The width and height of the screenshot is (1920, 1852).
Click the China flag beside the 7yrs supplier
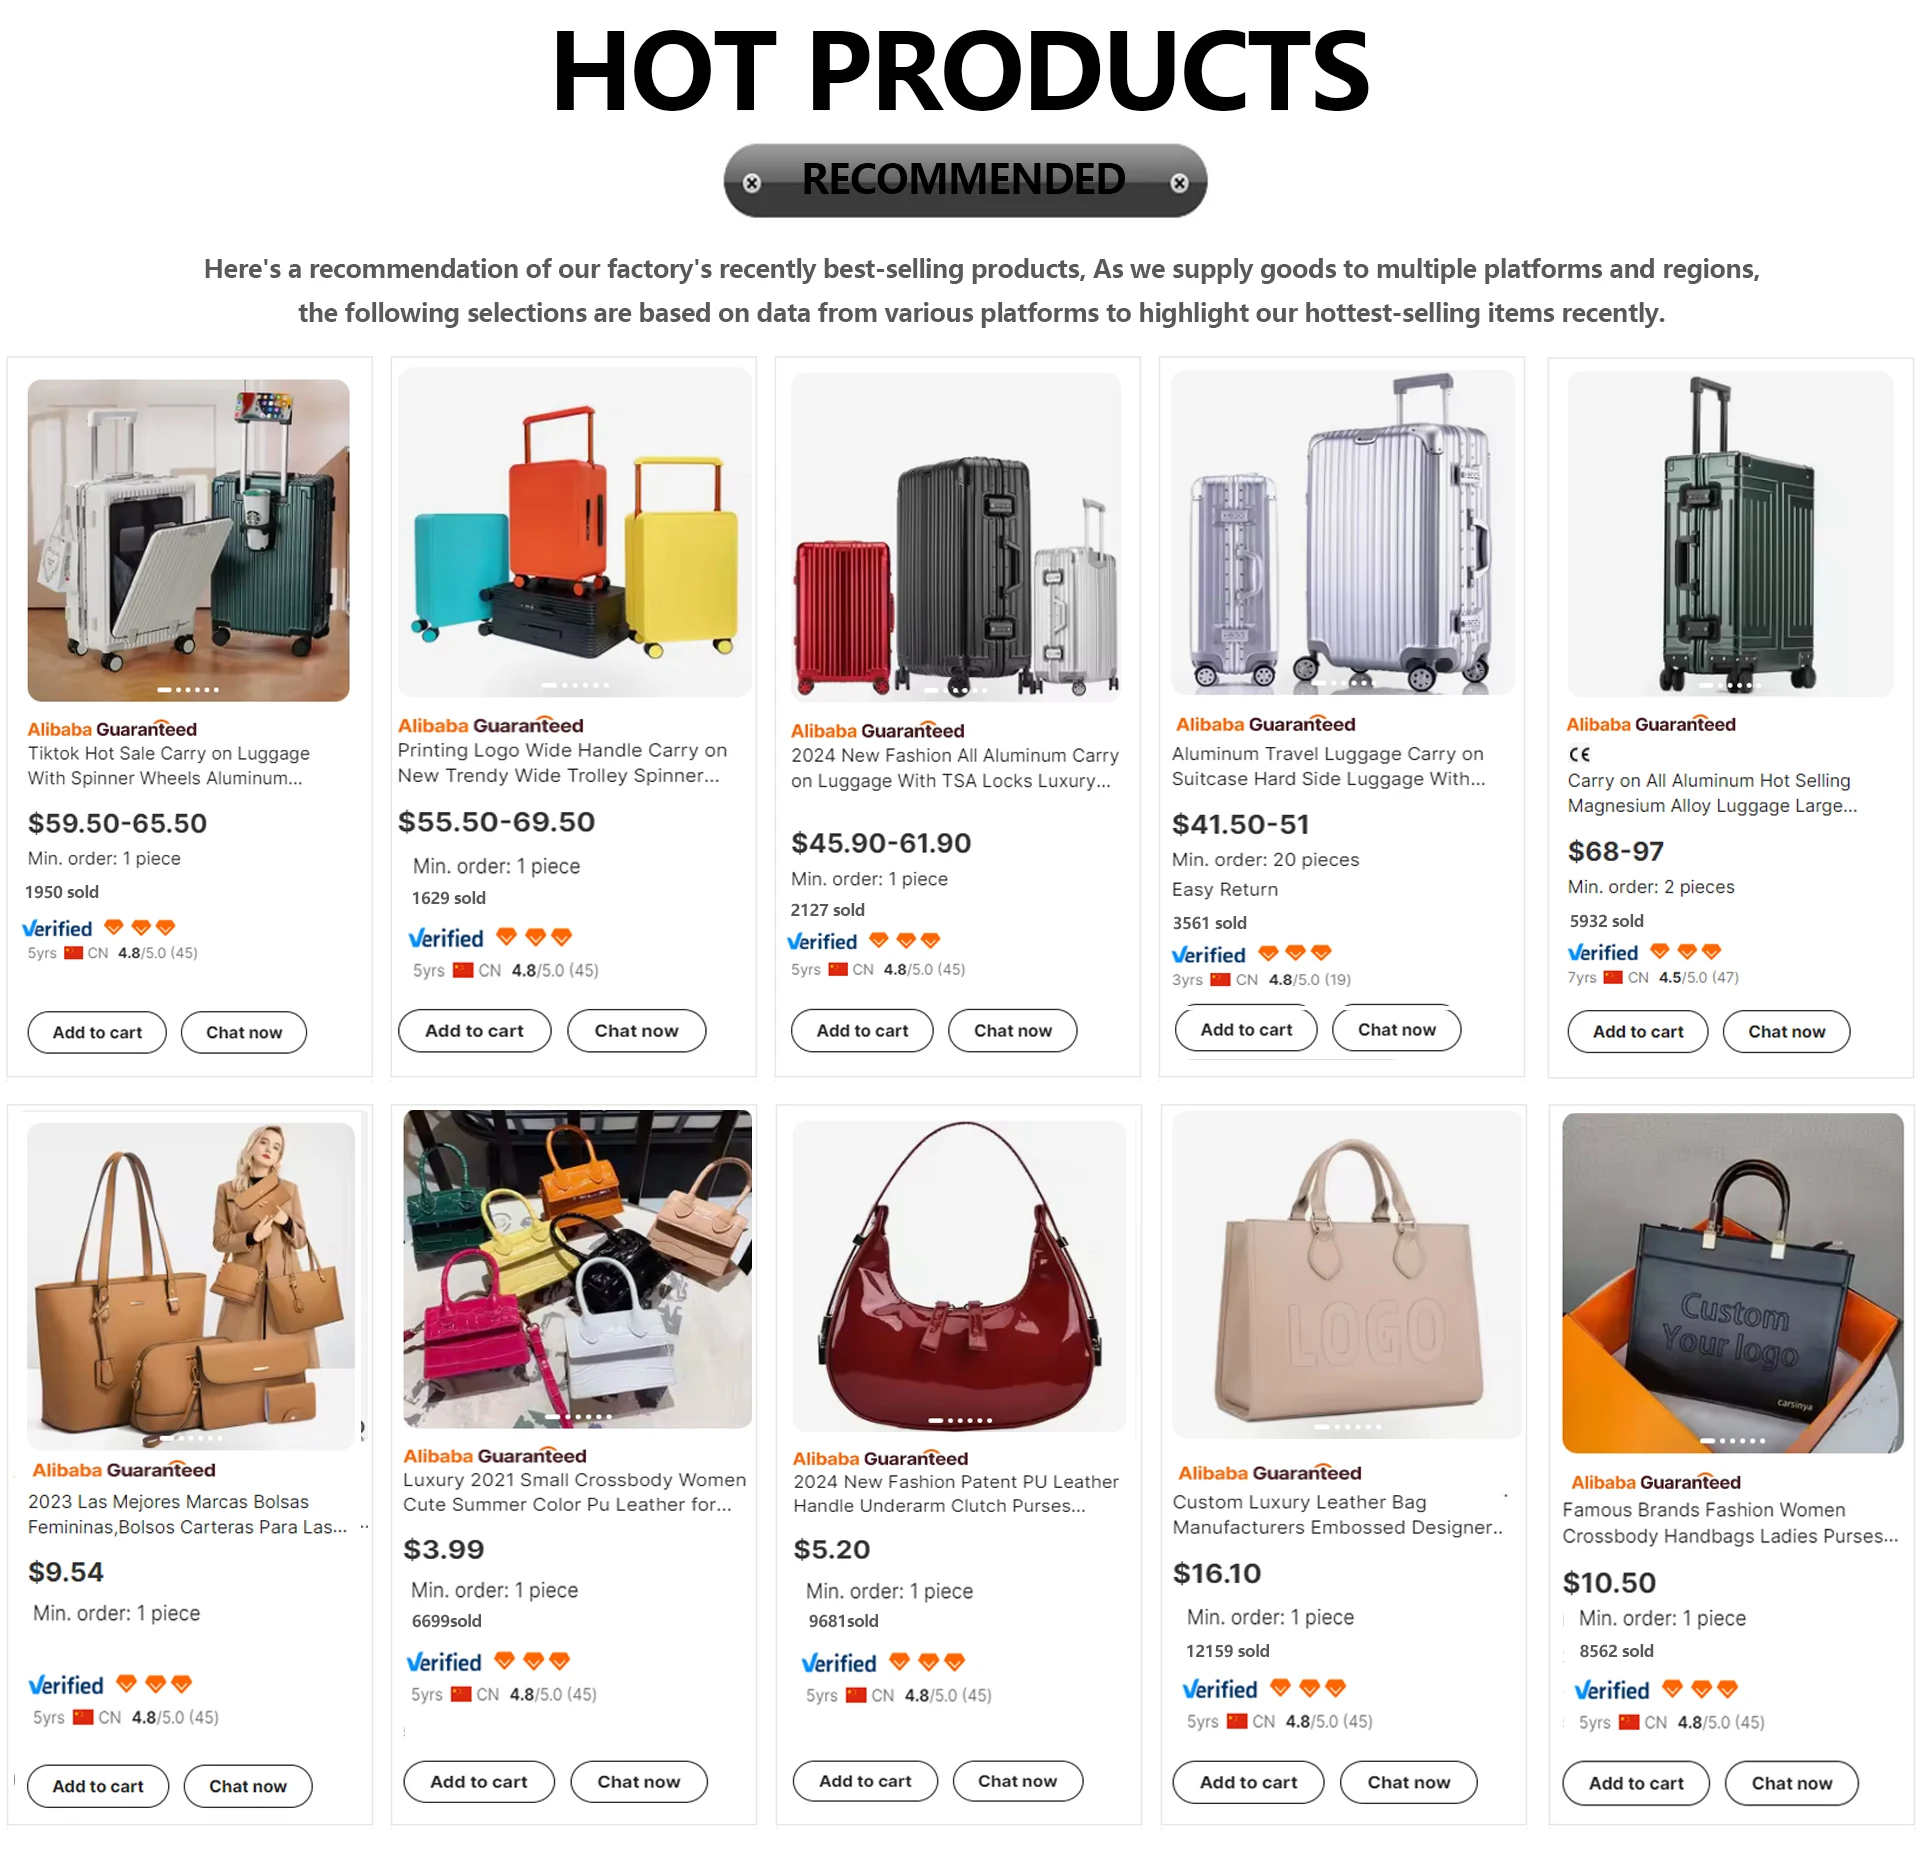pos(1613,977)
